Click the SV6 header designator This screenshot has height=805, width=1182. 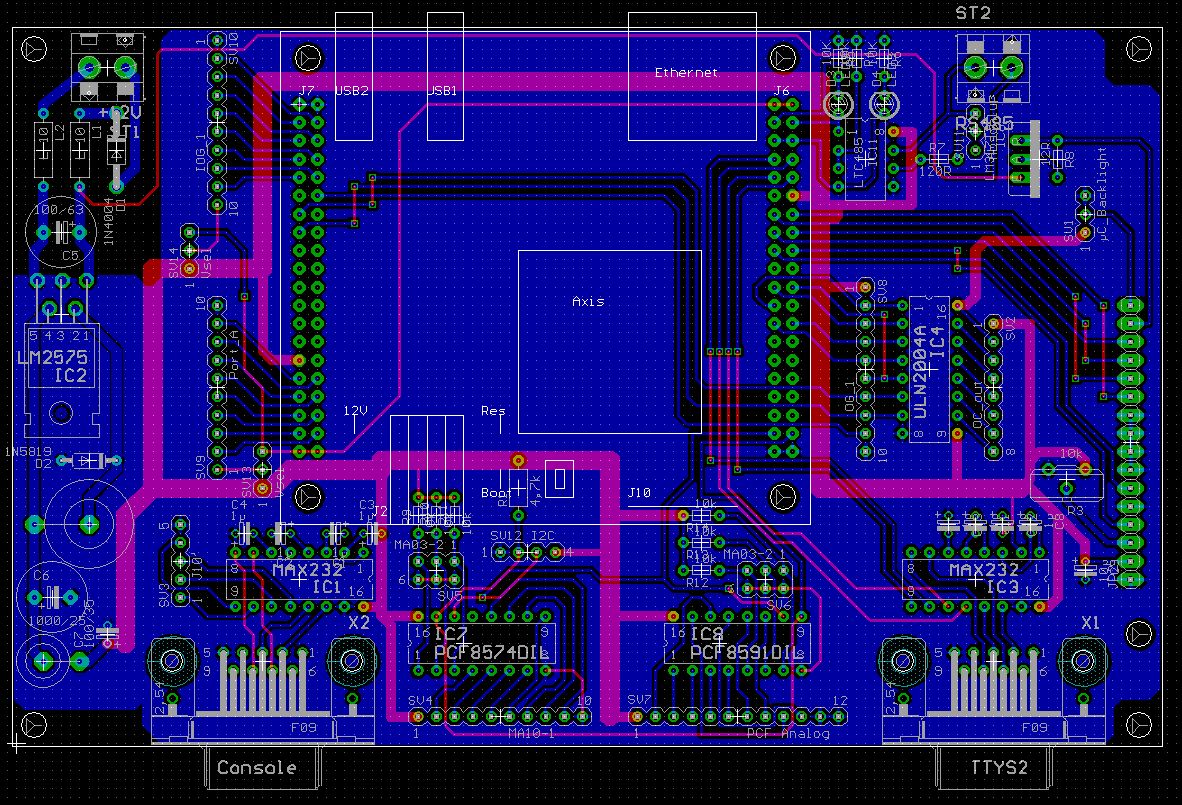click(x=779, y=605)
